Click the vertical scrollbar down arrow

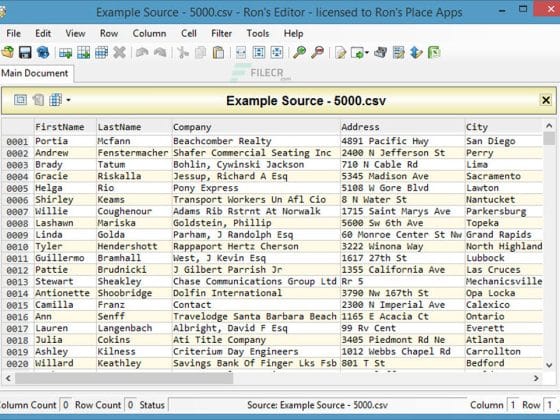click(x=549, y=365)
